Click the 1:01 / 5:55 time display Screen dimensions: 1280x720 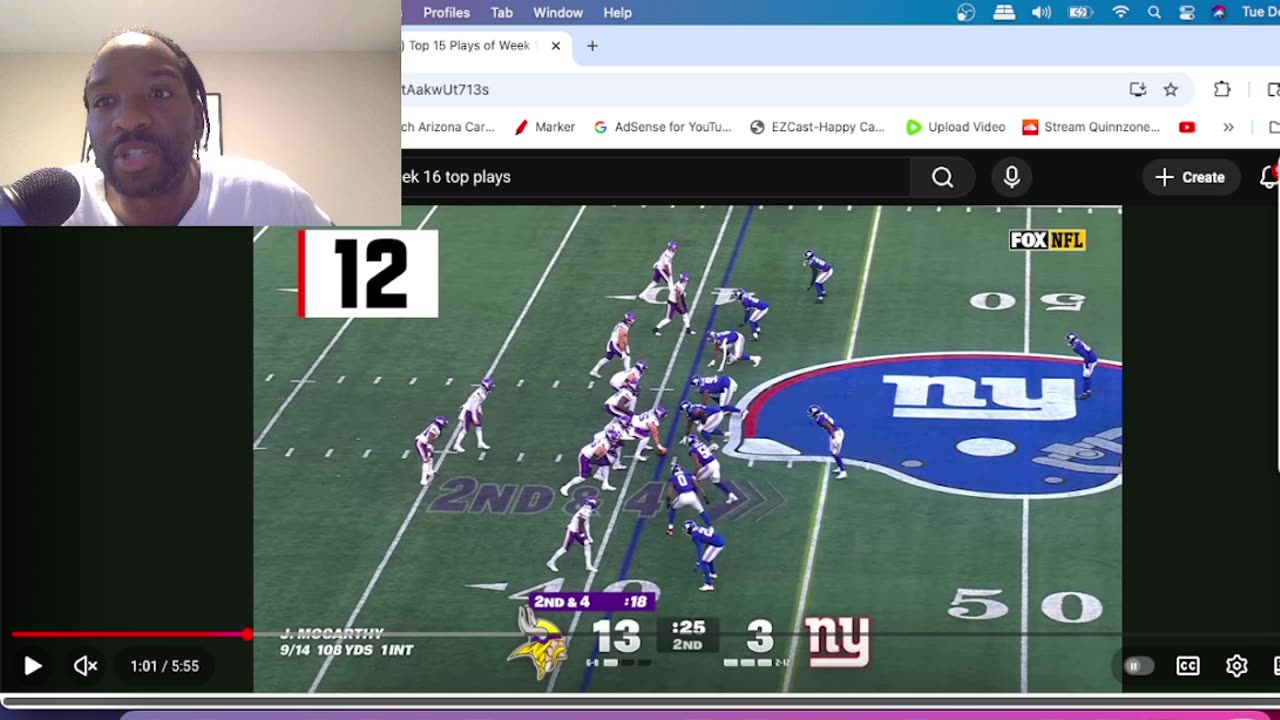[x=164, y=666]
